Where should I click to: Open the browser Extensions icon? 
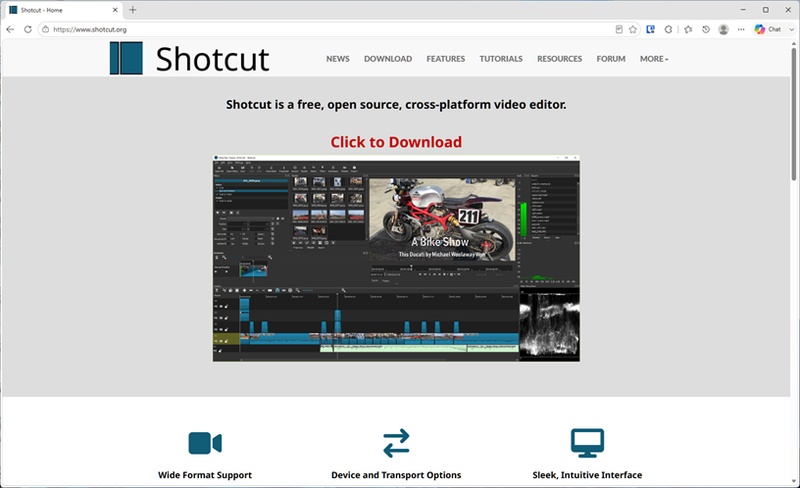668,29
